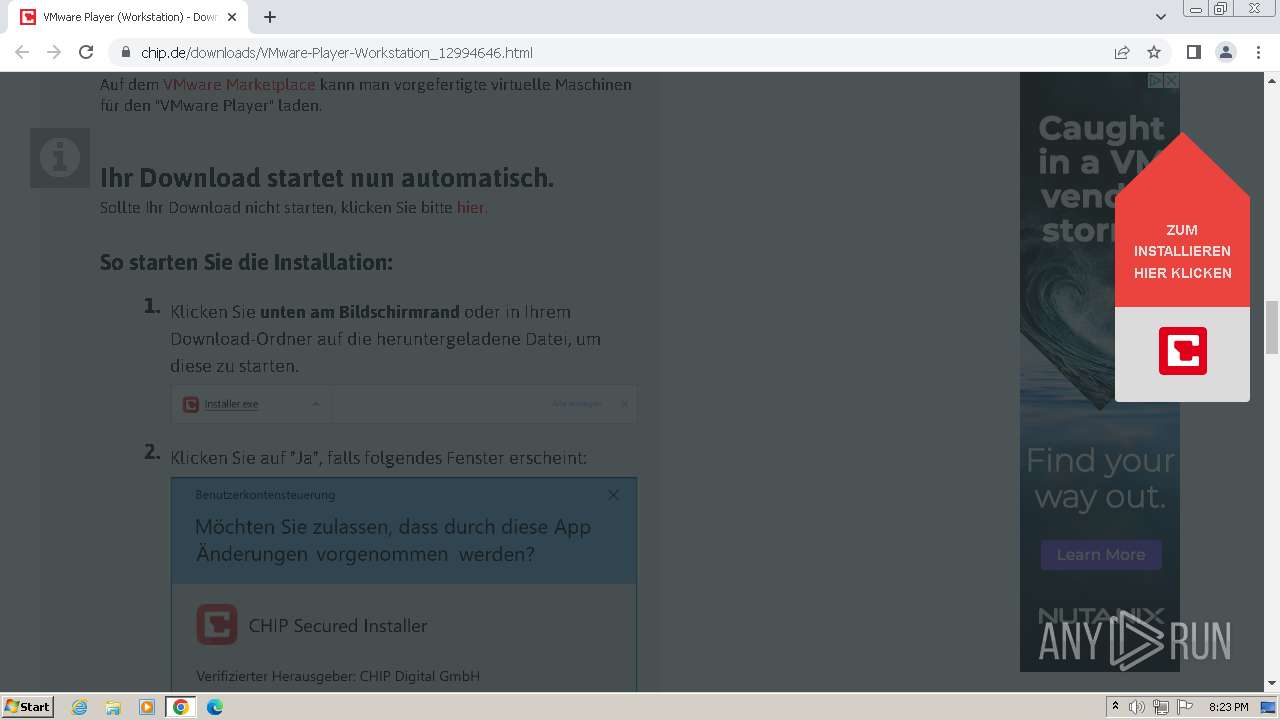Click the volume speaker tray icon
The image size is (1280, 720).
click(x=1137, y=707)
